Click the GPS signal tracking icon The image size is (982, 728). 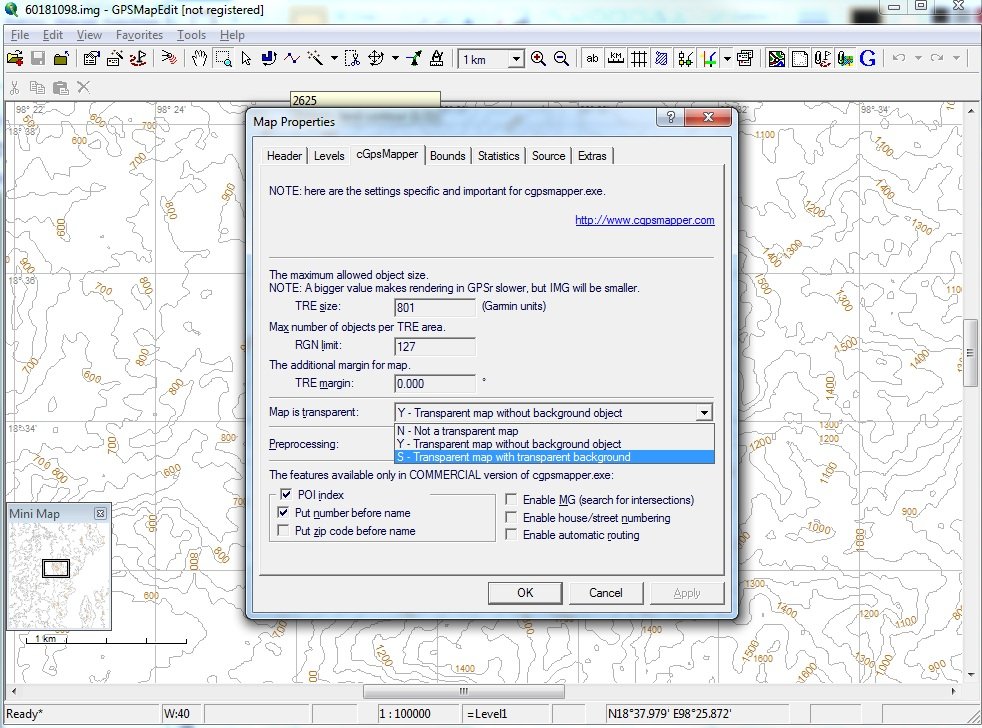tap(169, 59)
